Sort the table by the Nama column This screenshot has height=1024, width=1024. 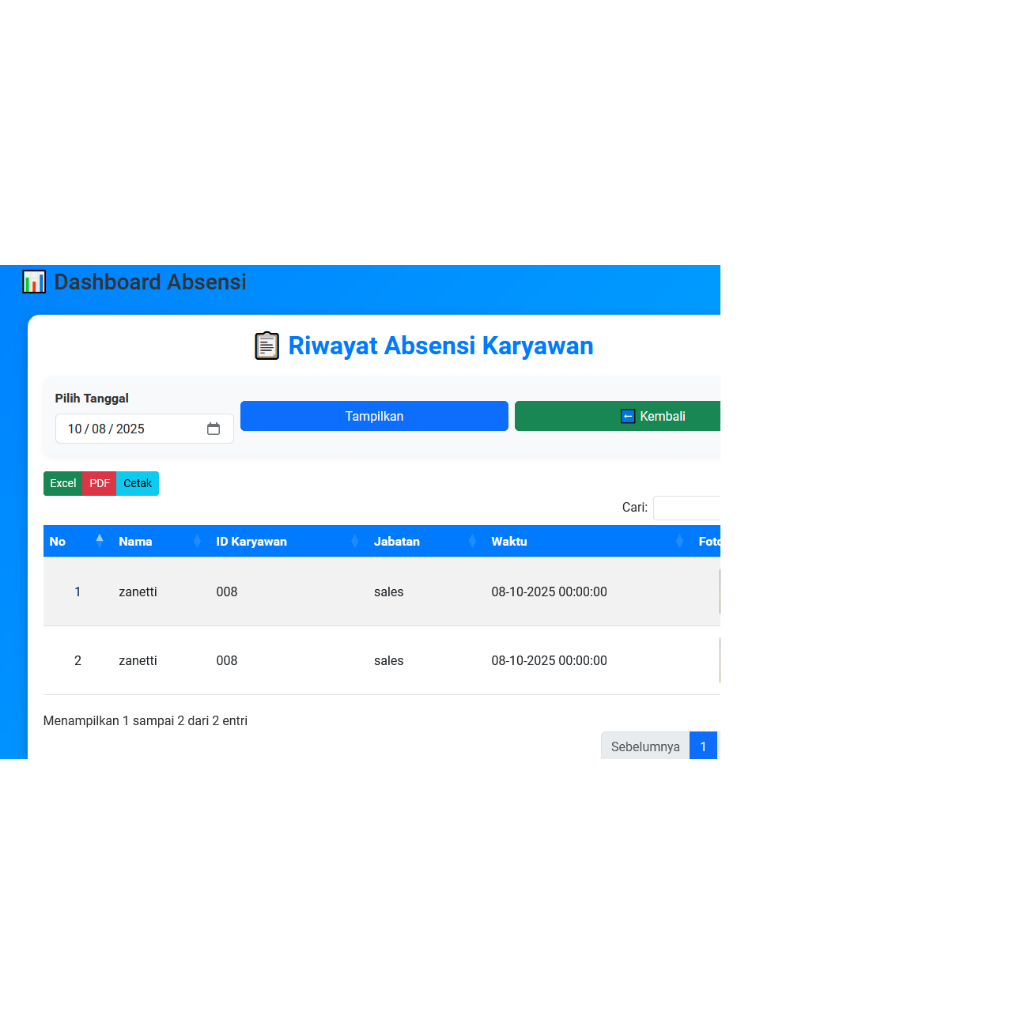click(161, 541)
